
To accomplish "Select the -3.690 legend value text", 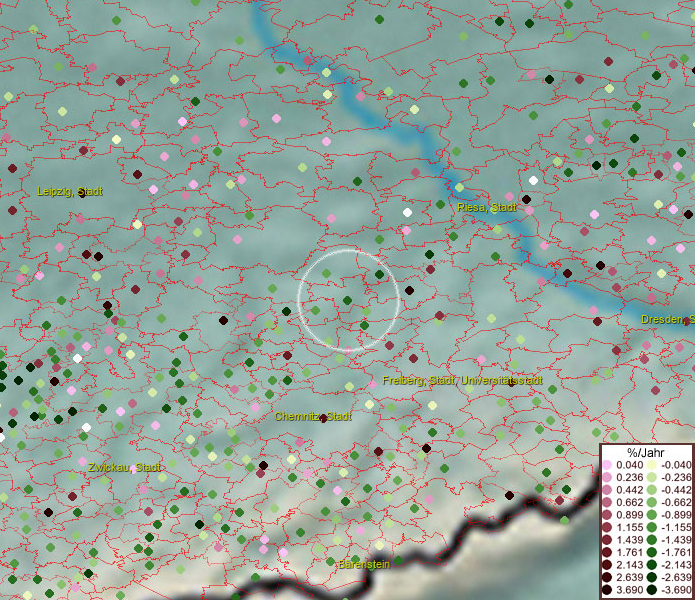I will 676,590.
